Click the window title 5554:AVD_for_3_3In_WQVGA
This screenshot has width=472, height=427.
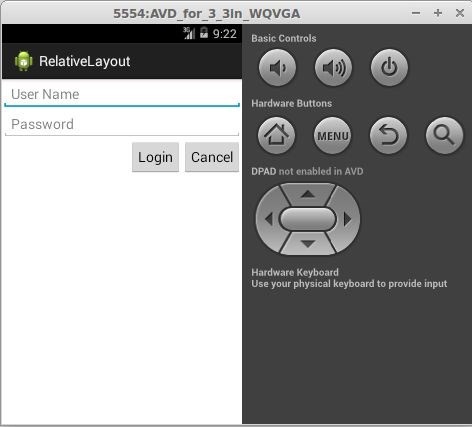click(x=206, y=14)
